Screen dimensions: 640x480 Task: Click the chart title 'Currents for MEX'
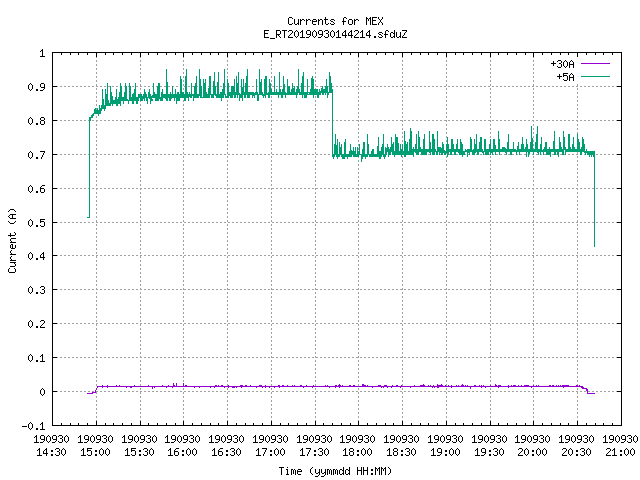[x=335, y=21]
